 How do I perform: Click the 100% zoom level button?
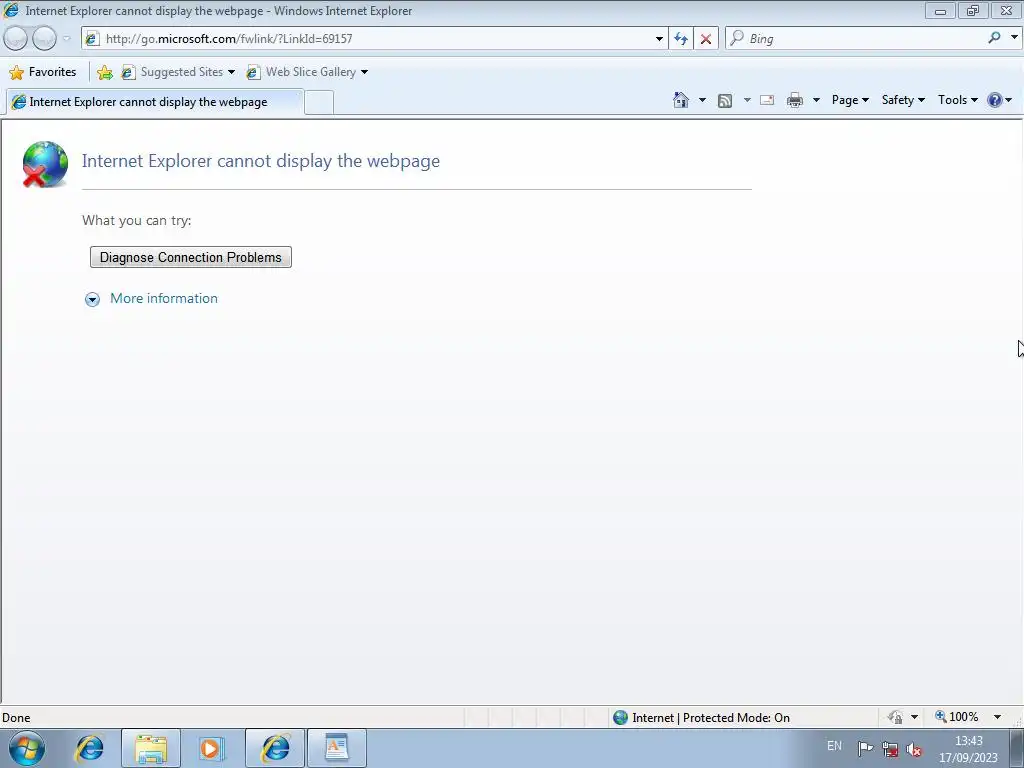(x=957, y=717)
